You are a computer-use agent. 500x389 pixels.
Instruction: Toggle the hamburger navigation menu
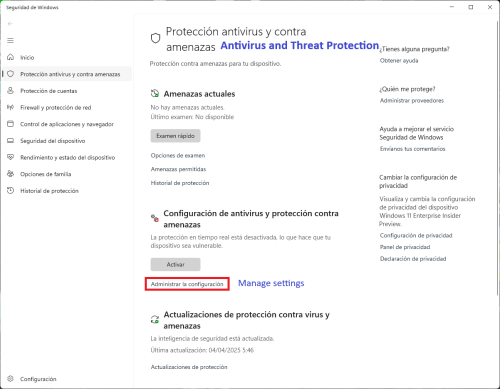point(11,41)
